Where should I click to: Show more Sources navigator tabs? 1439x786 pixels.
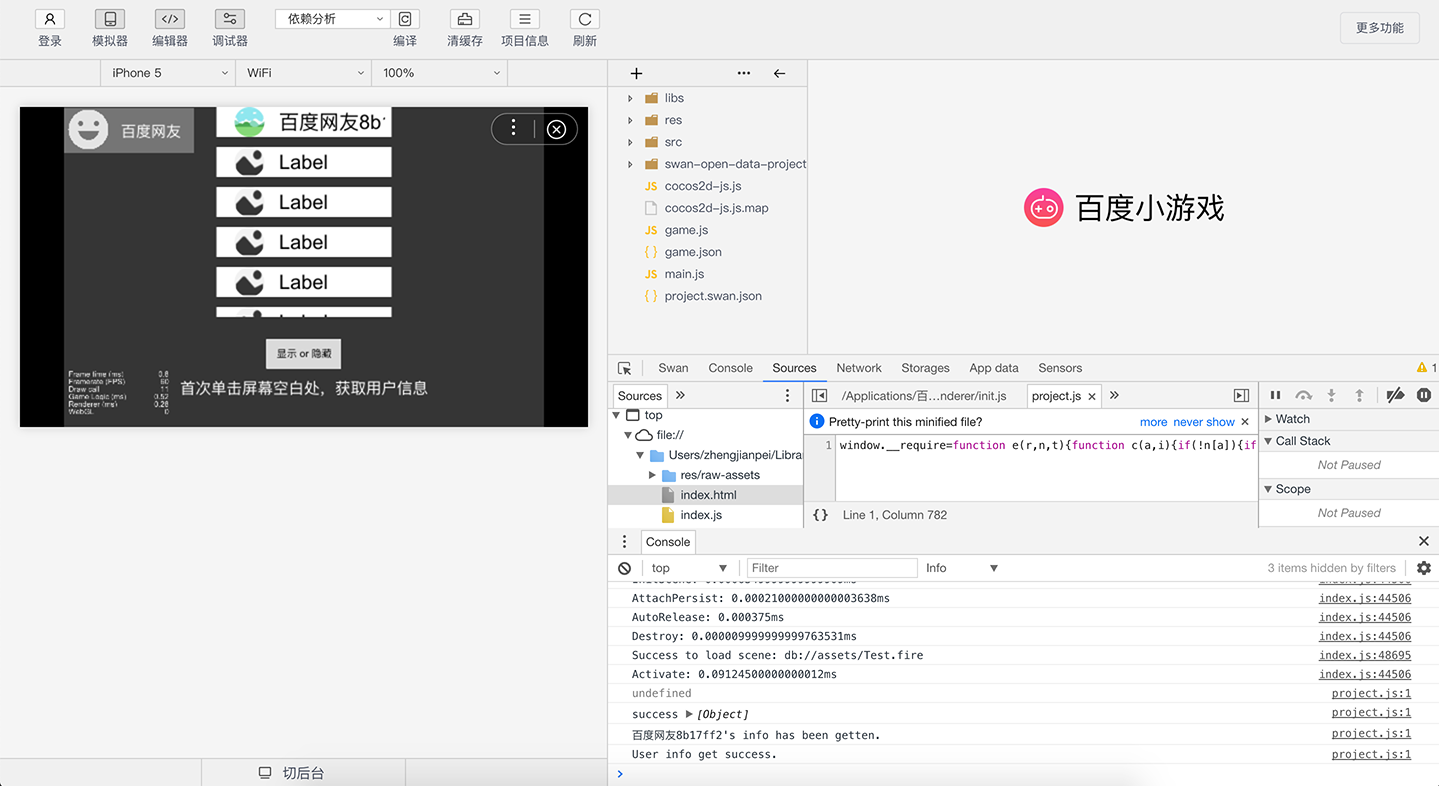point(681,395)
